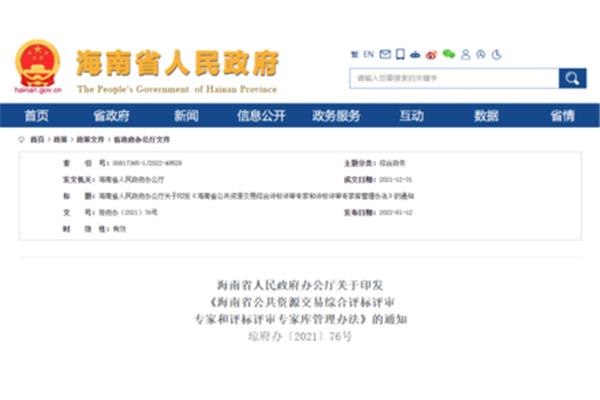Screen dimensions: 600x400
Task: Open the 首页 navigation menu item
Action: (x=36, y=116)
